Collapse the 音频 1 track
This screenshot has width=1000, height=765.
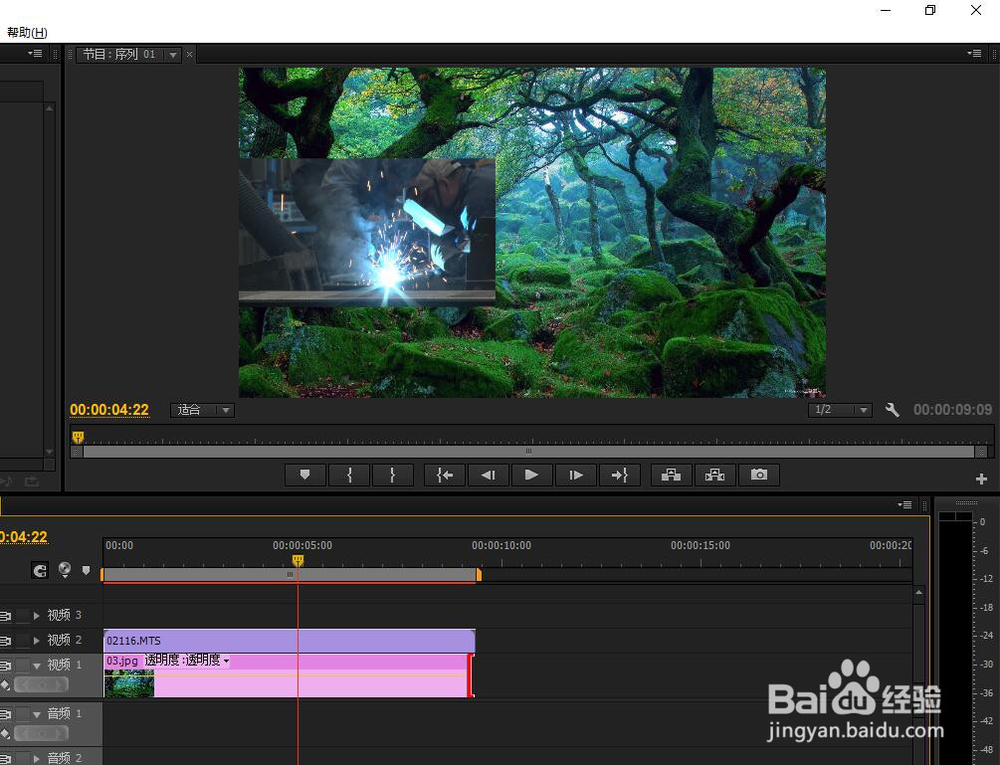(36, 715)
